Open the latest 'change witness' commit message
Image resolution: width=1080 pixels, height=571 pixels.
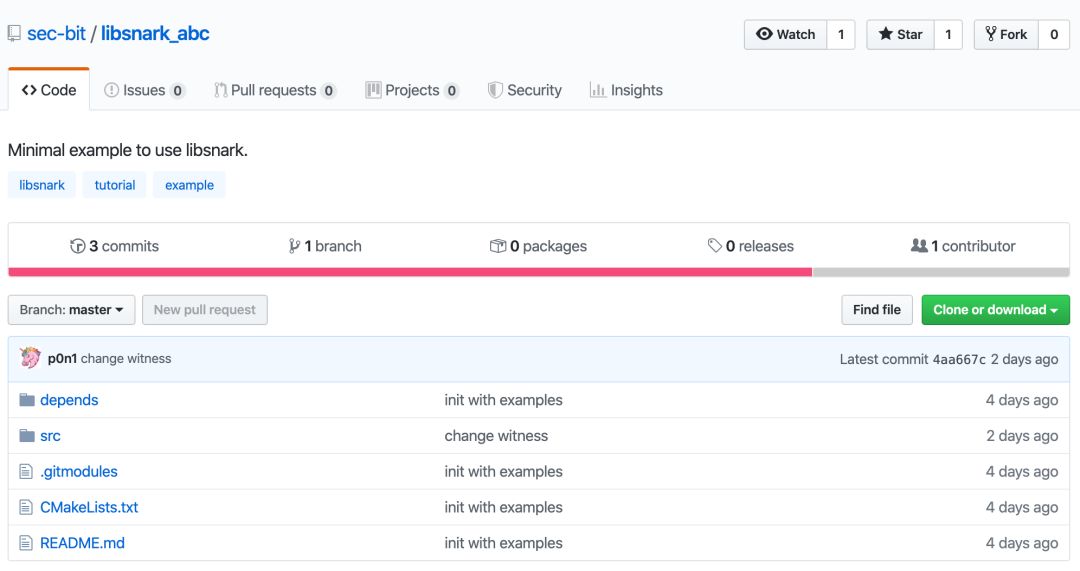[126, 358]
